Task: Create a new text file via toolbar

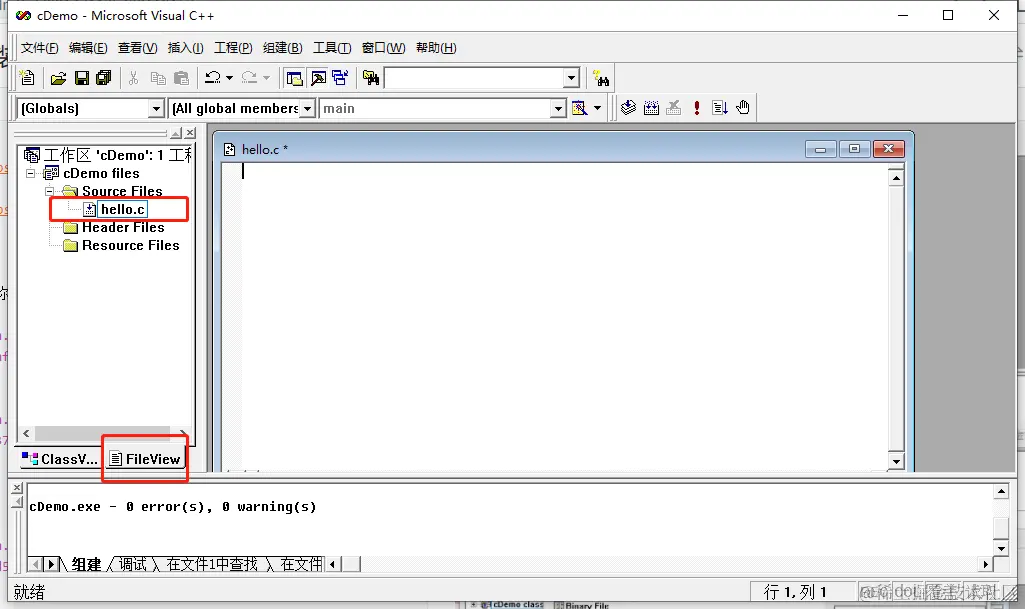Action: (27, 78)
